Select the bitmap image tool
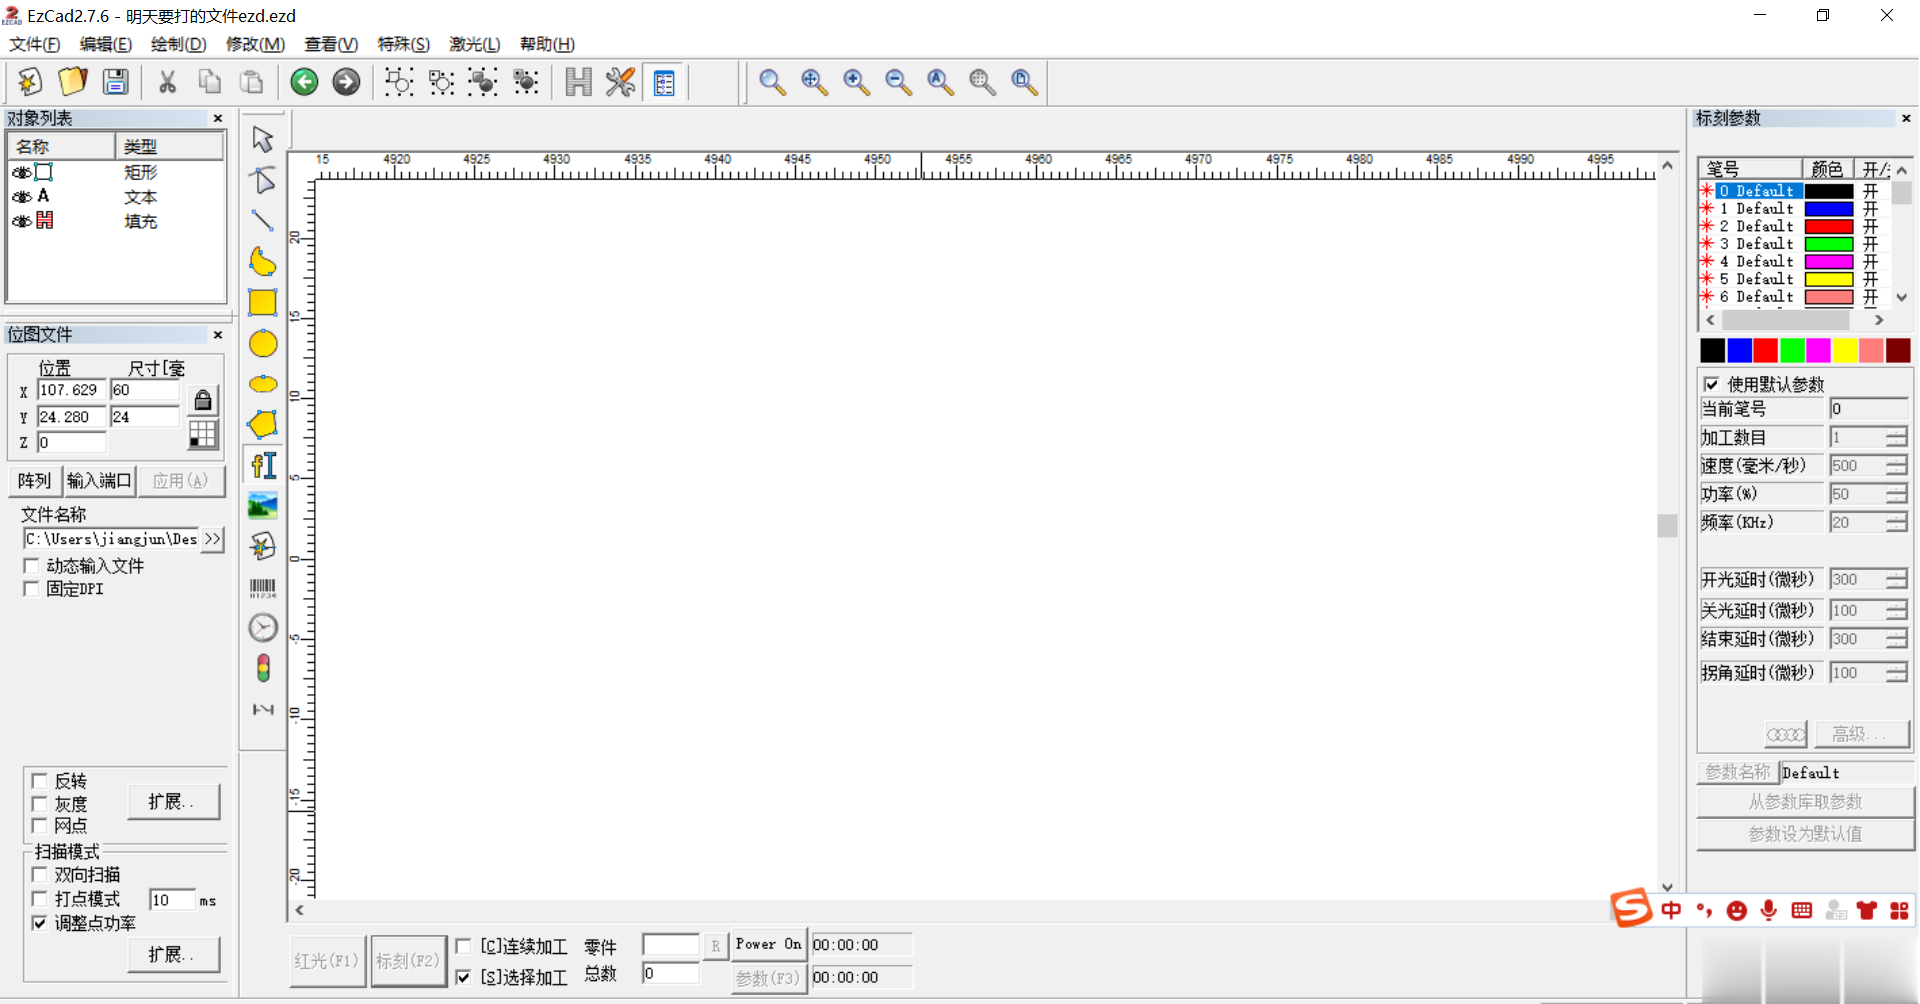The width and height of the screenshot is (1920, 1004). click(x=263, y=506)
